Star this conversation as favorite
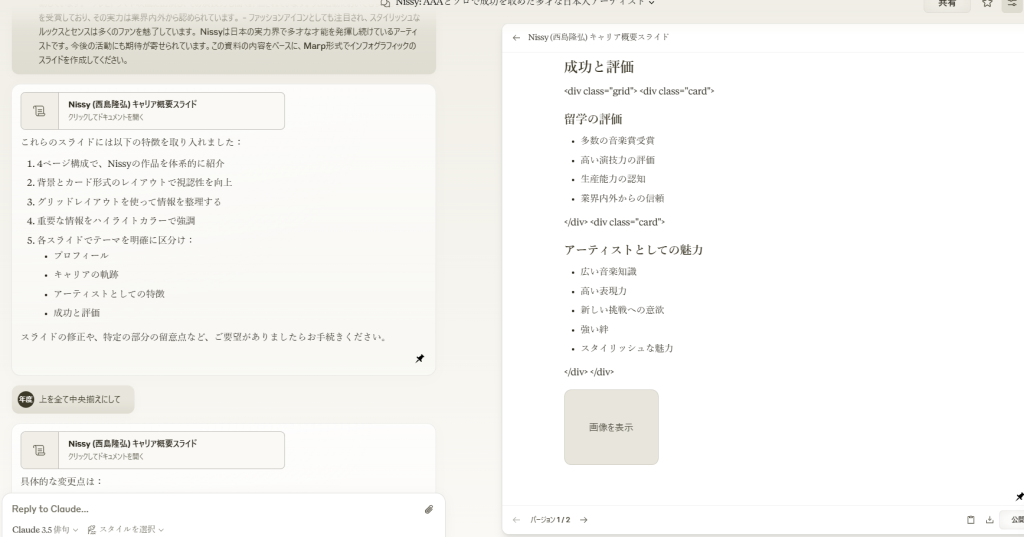This screenshot has width=1024, height=537. 987,4
